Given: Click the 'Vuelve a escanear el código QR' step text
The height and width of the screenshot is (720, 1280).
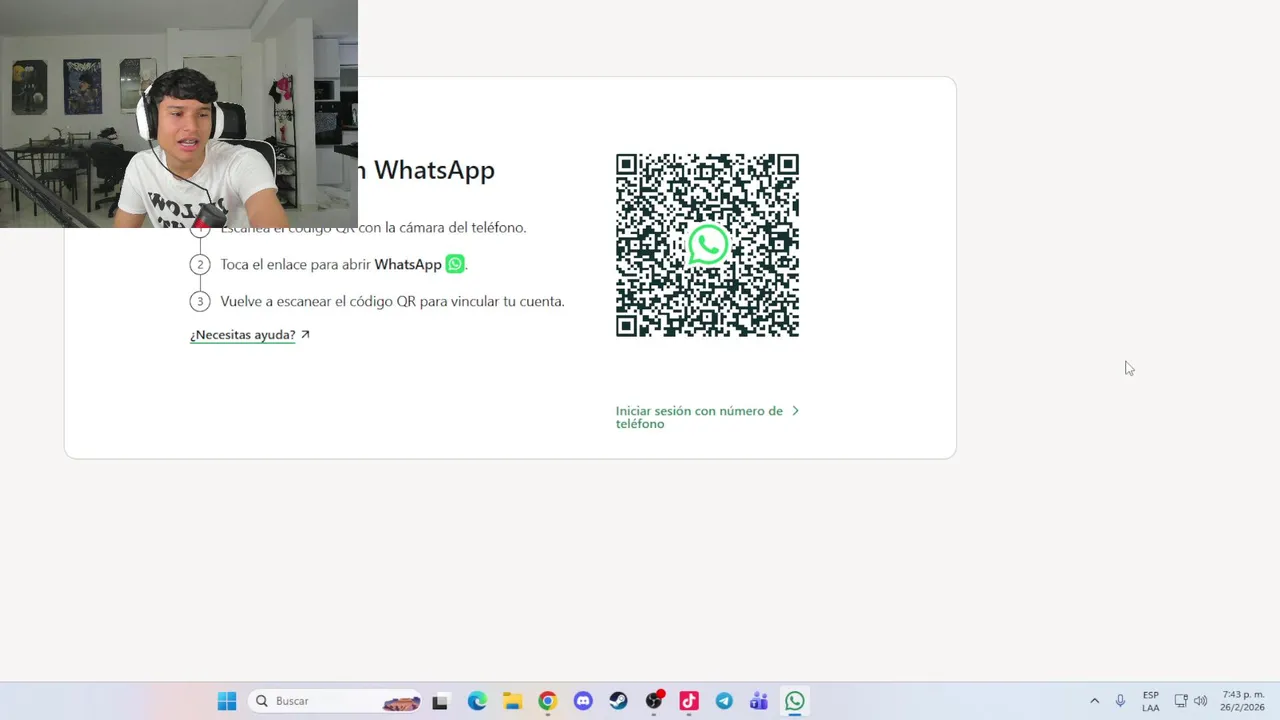Looking at the screenshot, I should [x=392, y=301].
